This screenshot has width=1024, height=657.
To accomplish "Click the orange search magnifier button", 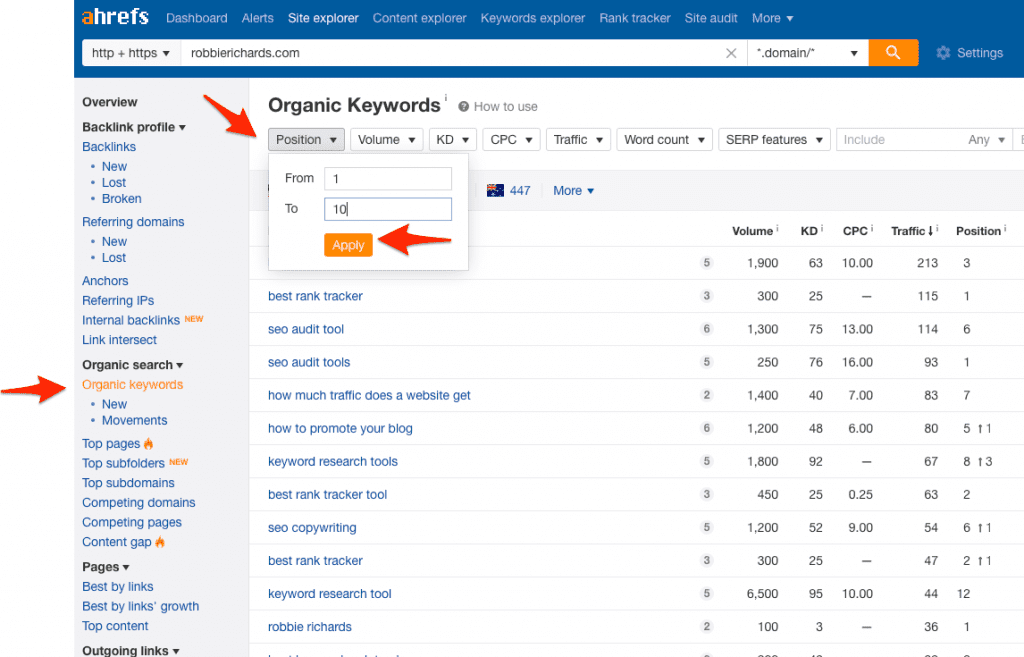I will point(893,53).
